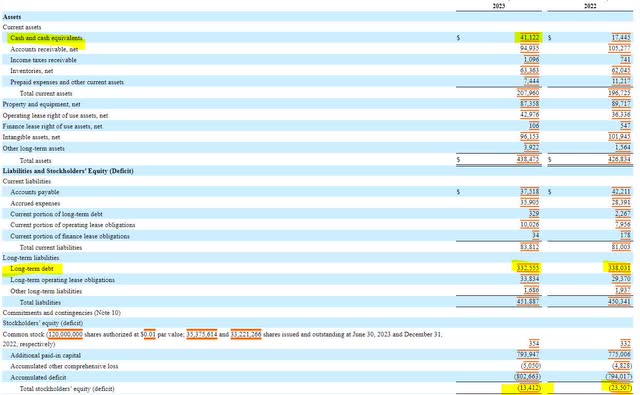Select 'Accumulated other comprehensive loss' label
Image resolution: width=640 pixels, height=395 pixels.
[64, 366]
